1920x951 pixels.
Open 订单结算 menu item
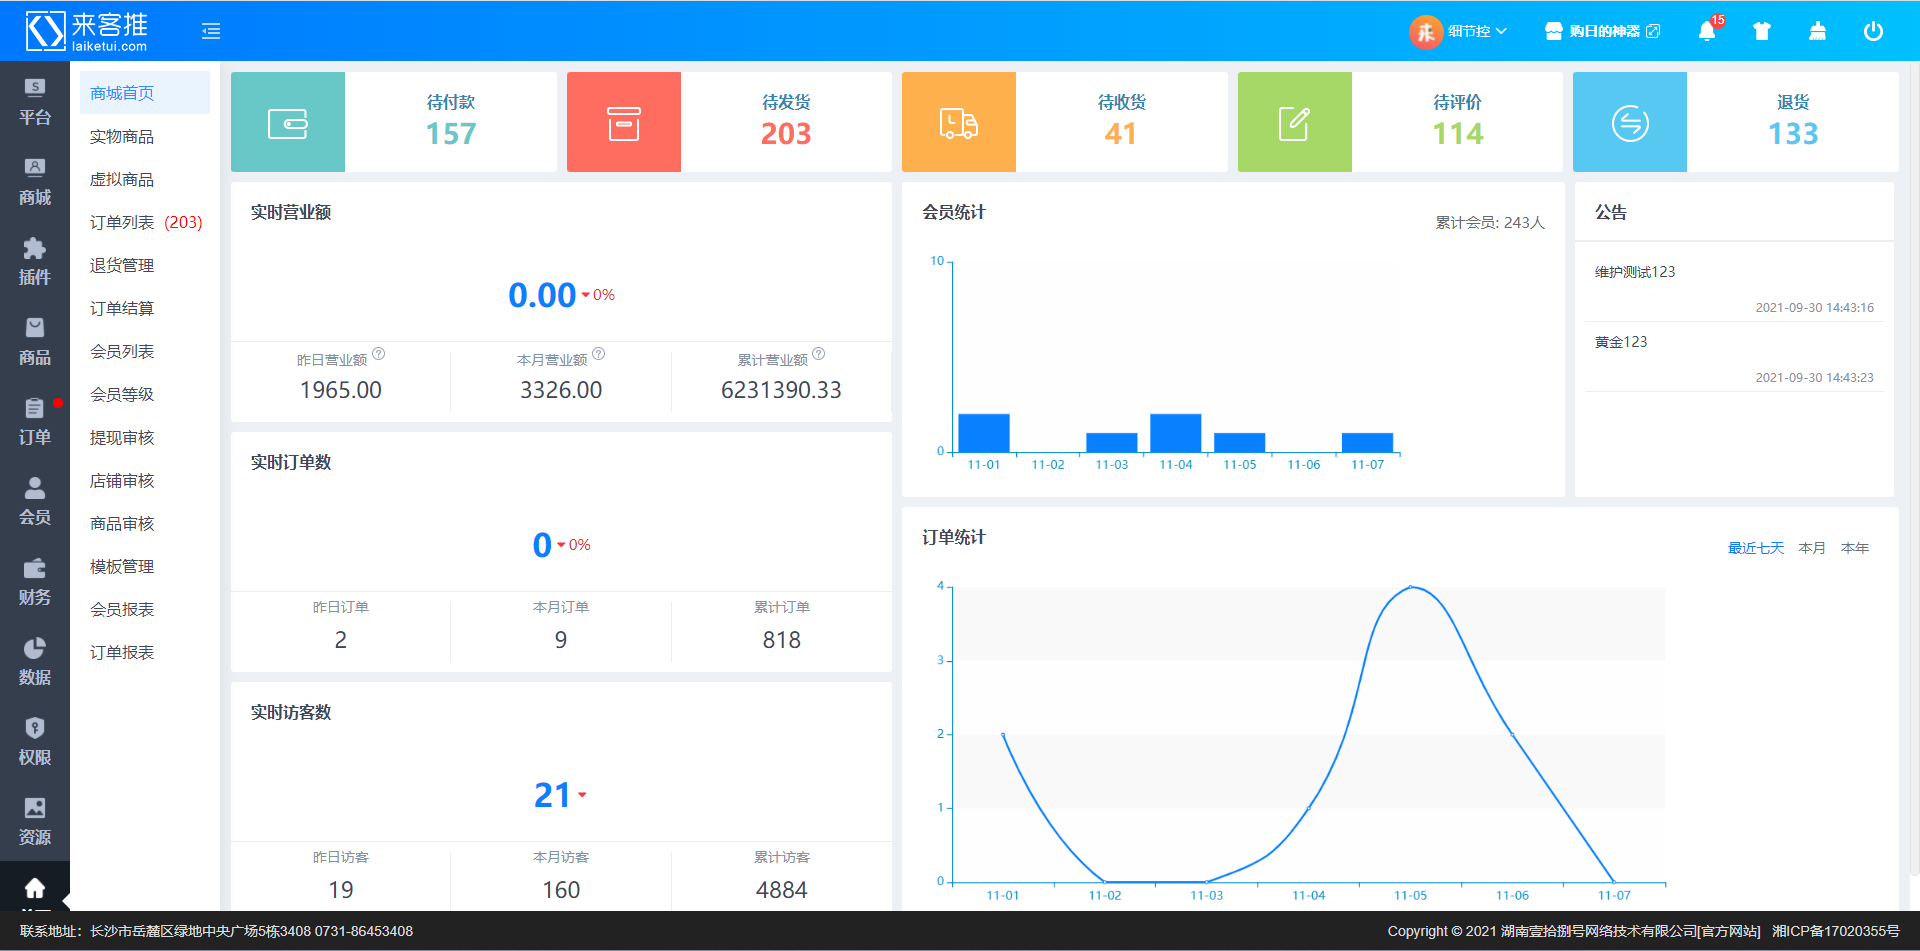pyautogui.click(x=145, y=308)
